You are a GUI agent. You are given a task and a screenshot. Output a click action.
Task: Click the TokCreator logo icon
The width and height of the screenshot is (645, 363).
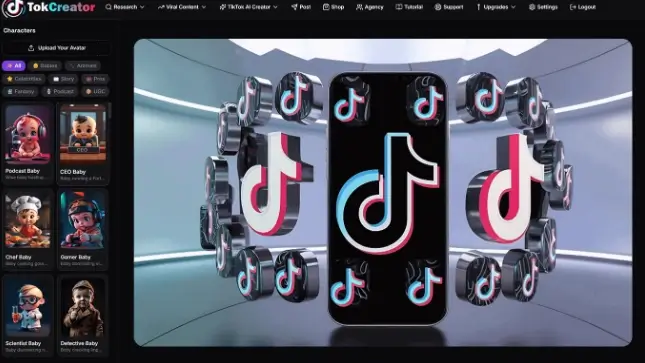(13, 8)
